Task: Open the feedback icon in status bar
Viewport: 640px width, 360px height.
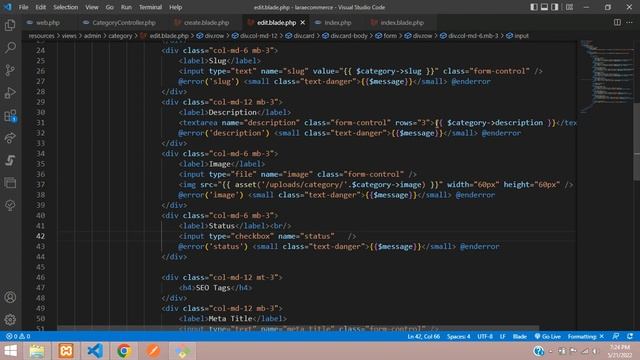Action: click(616, 336)
